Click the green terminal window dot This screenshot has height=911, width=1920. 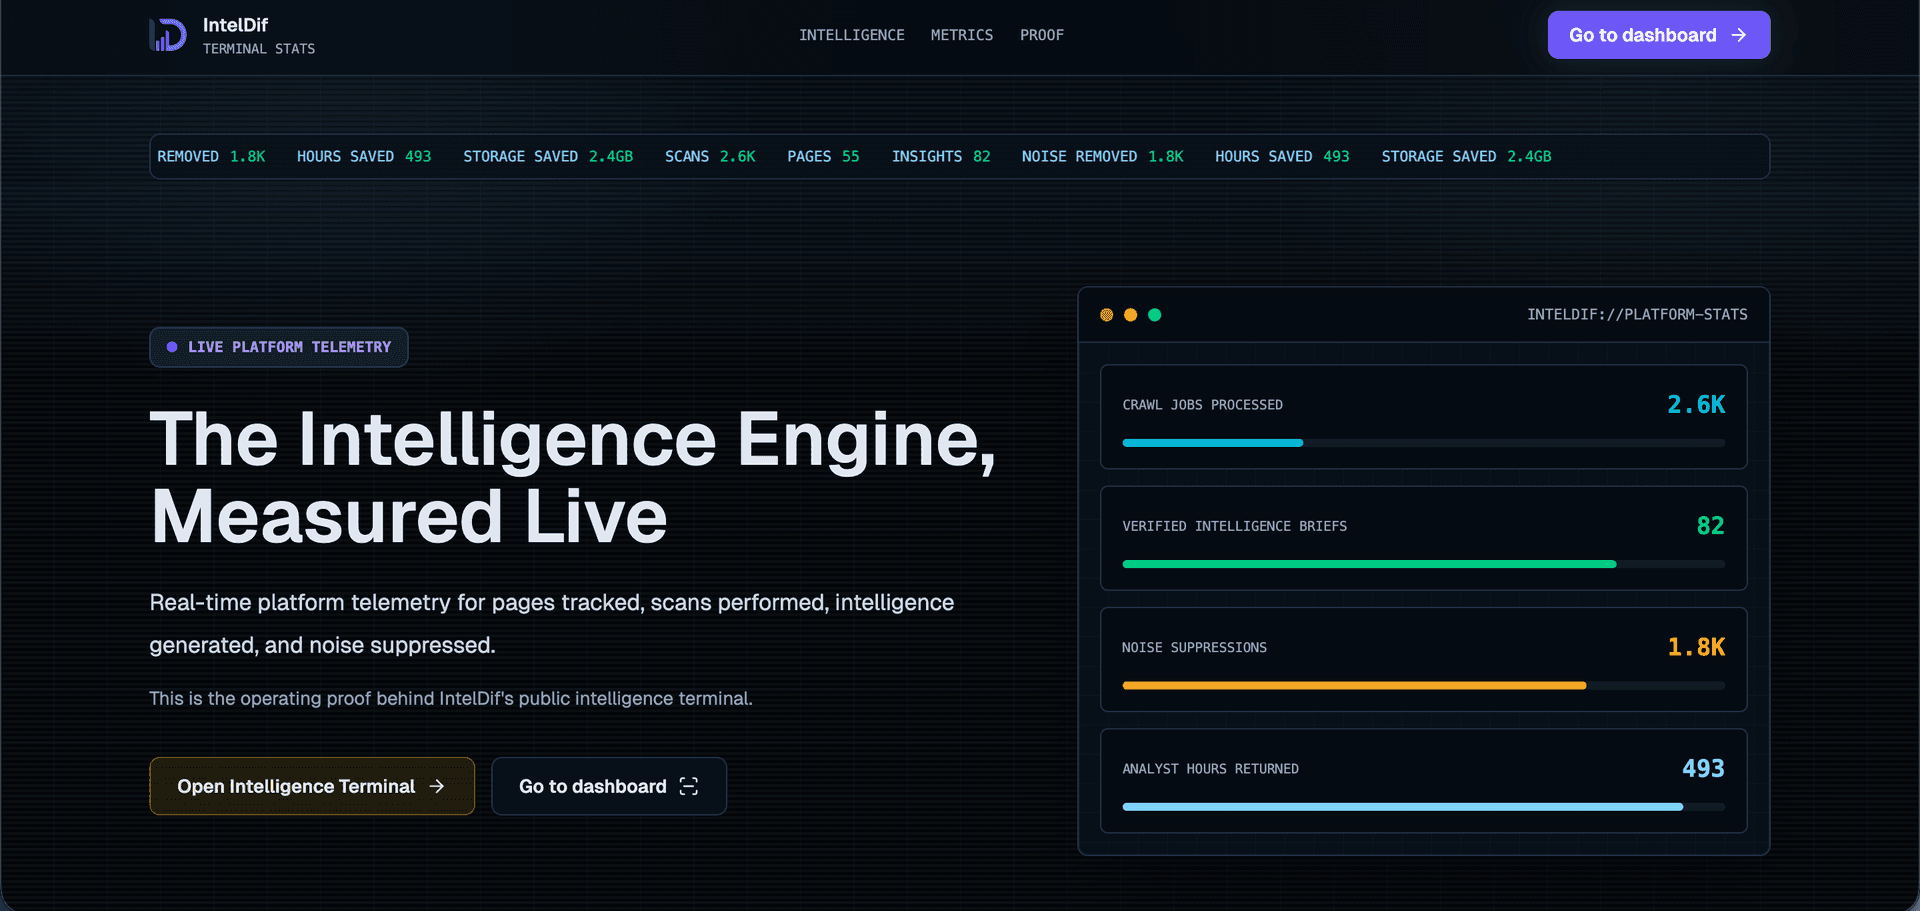pyautogui.click(x=1154, y=315)
